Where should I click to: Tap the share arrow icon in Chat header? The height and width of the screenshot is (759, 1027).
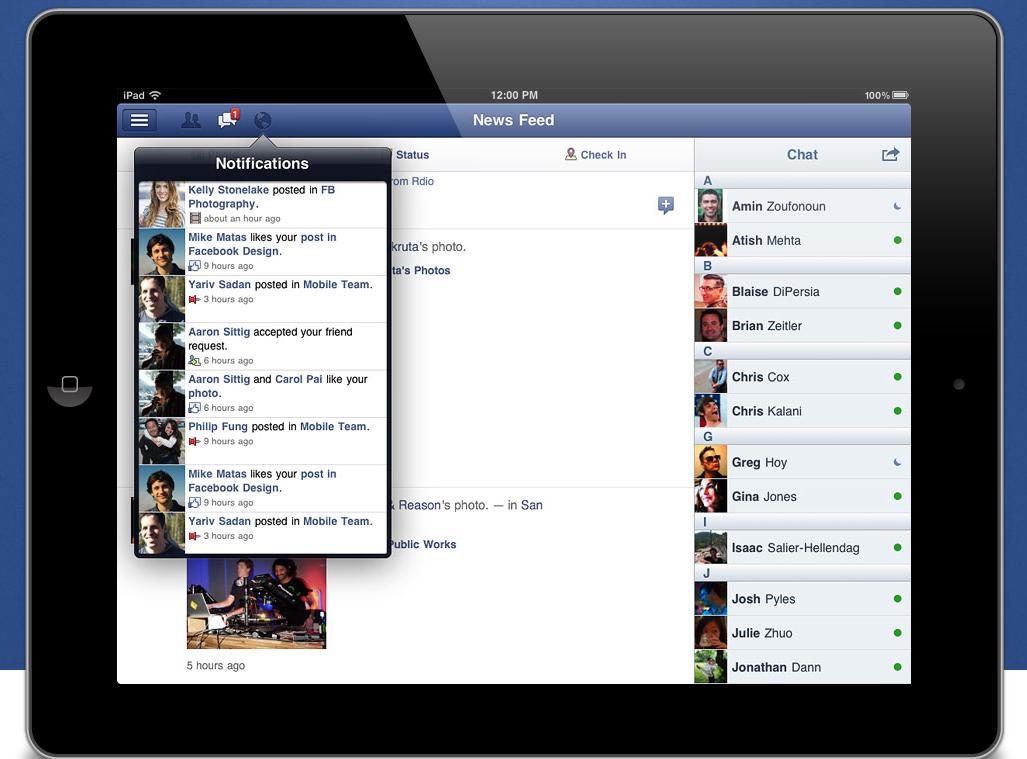click(x=890, y=155)
